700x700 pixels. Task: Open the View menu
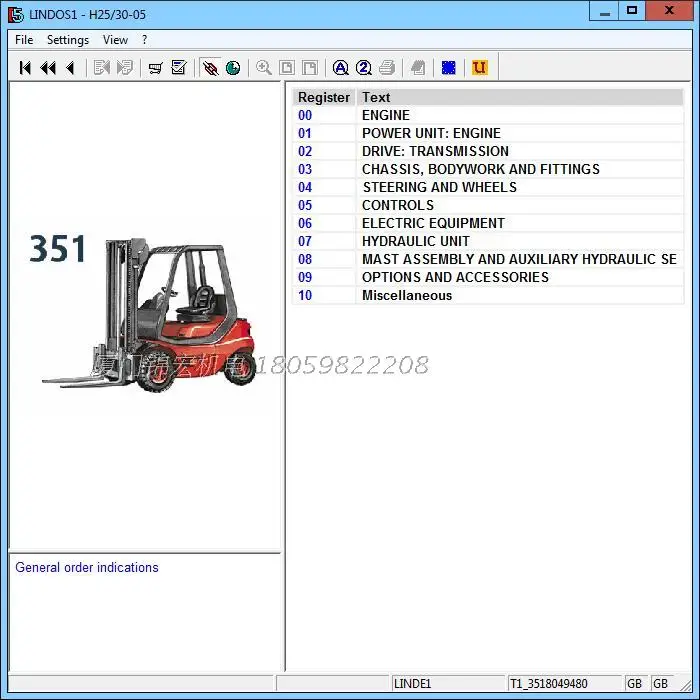(115, 40)
